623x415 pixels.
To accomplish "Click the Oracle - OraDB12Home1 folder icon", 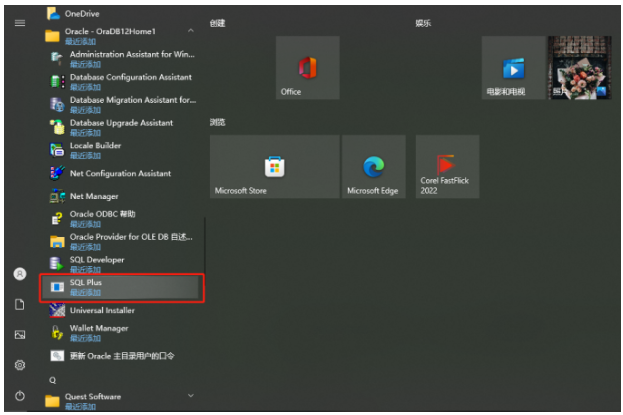I will click(52, 36).
